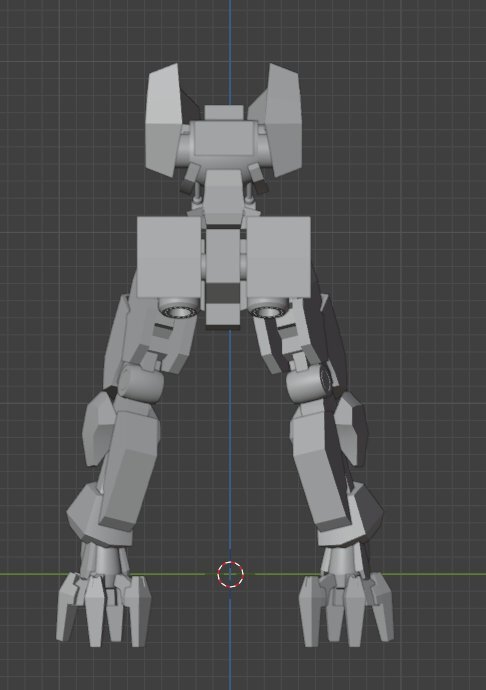The width and height of the screenshot is (486, 690).
Task: Click the 3D cursor at the world origin
Action: pos(230,574)
